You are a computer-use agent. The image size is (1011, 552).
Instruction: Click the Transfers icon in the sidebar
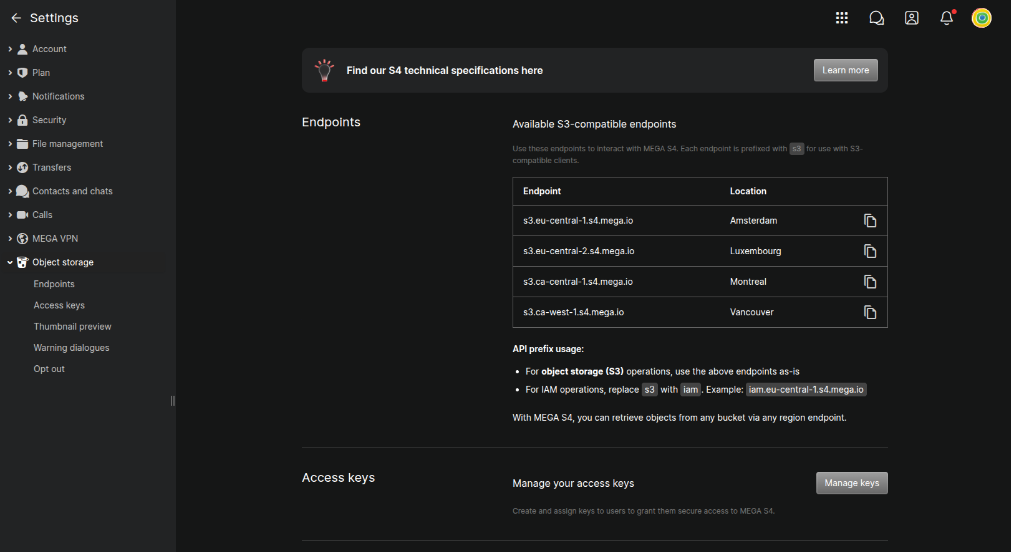(23, 168)
